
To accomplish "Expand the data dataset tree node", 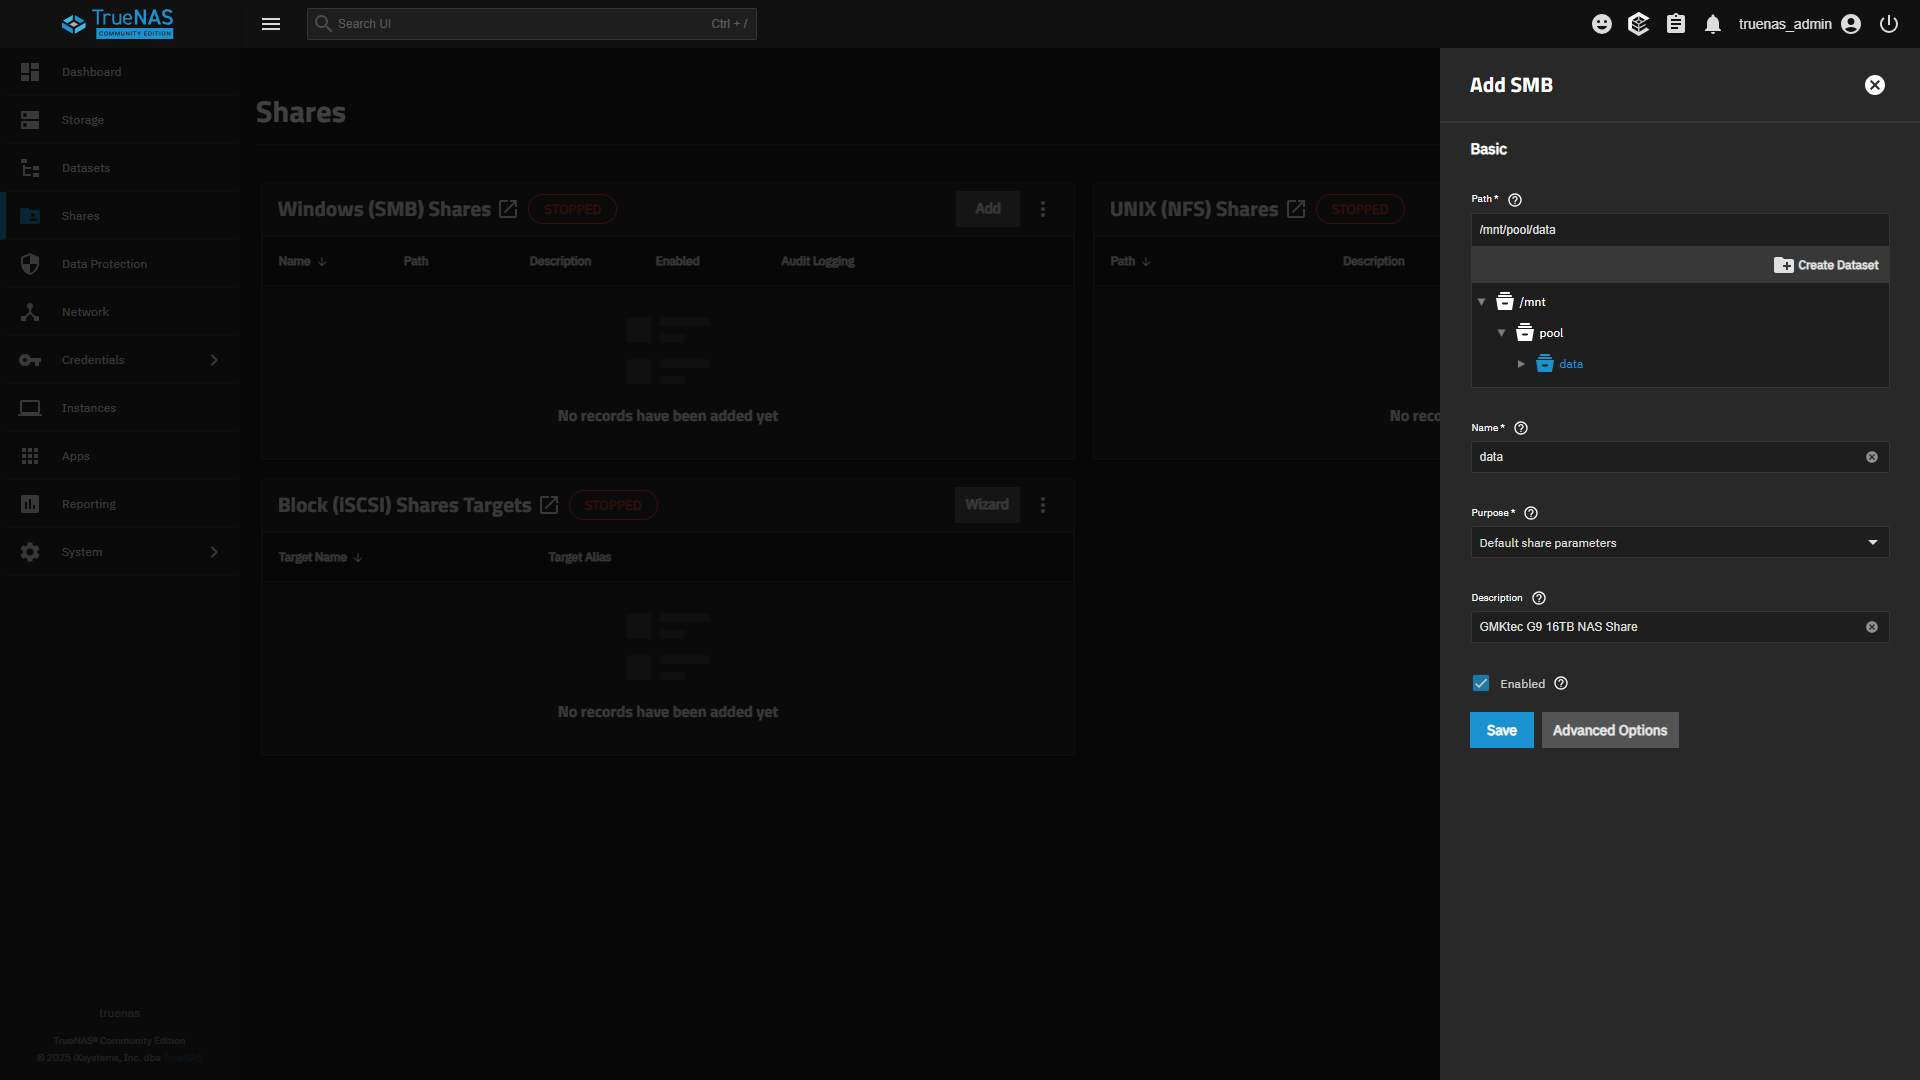I will [x=1521, y=364].
